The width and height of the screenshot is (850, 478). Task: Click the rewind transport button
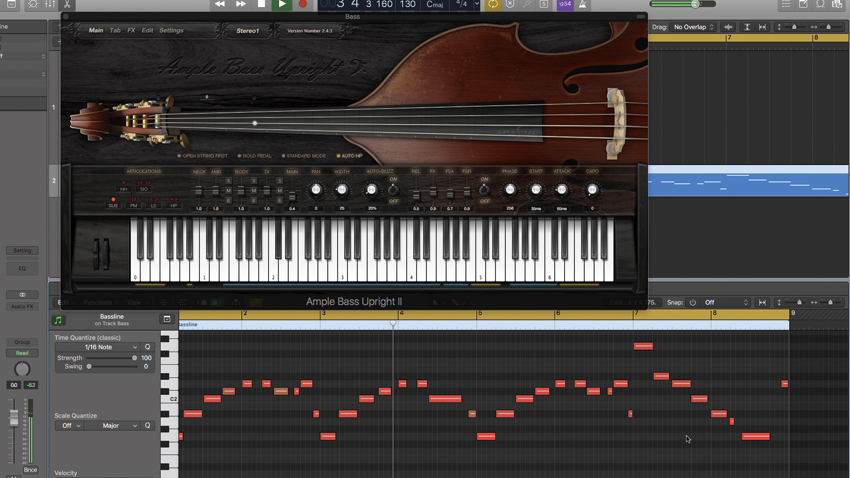(x=220, y=4)
